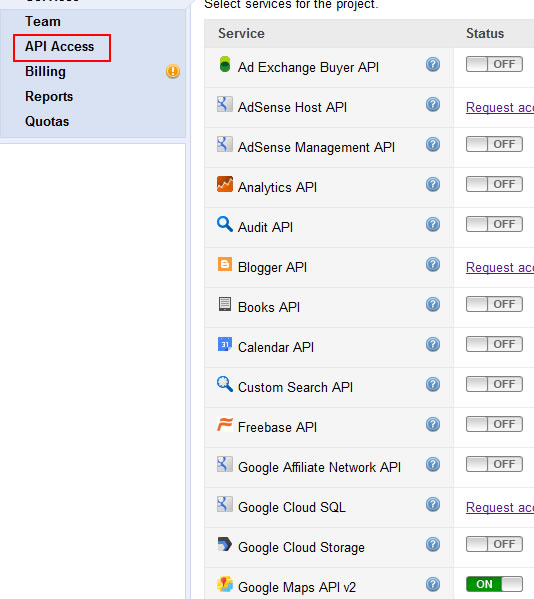The width and height of the screenshot is (534, 599).
Task: Open Google Maps API v2 help icon
Action: click(433, 584)
